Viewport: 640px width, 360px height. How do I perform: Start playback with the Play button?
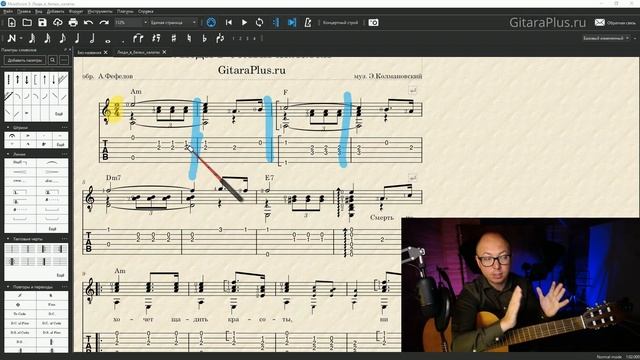(244, 22)
